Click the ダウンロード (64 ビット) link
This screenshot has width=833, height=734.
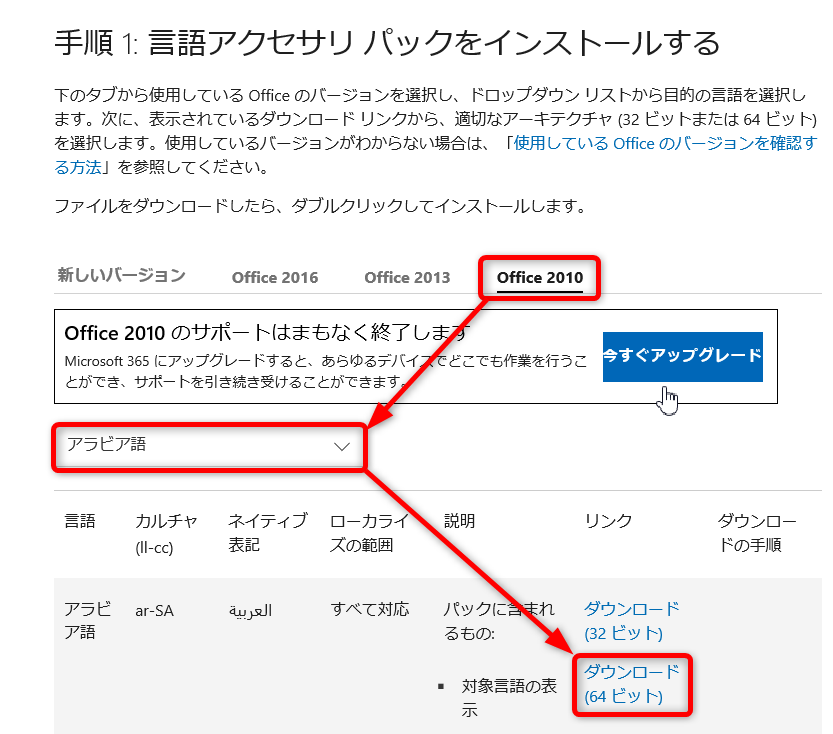(631, 683)
